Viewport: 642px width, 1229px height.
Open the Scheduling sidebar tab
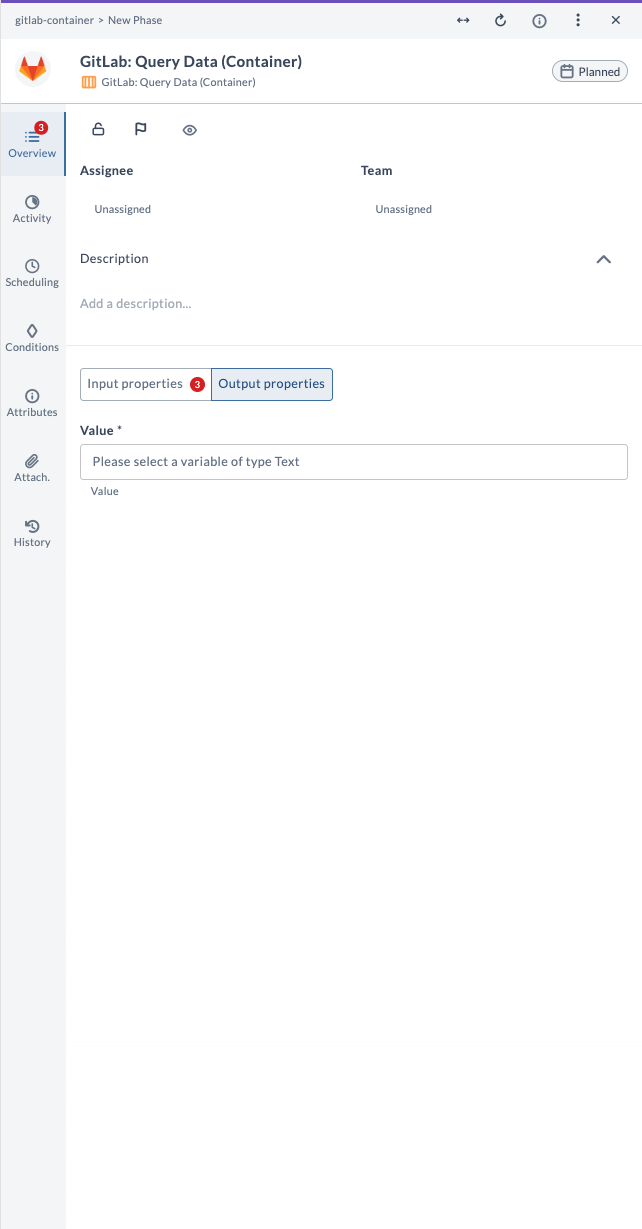(32, 274)
